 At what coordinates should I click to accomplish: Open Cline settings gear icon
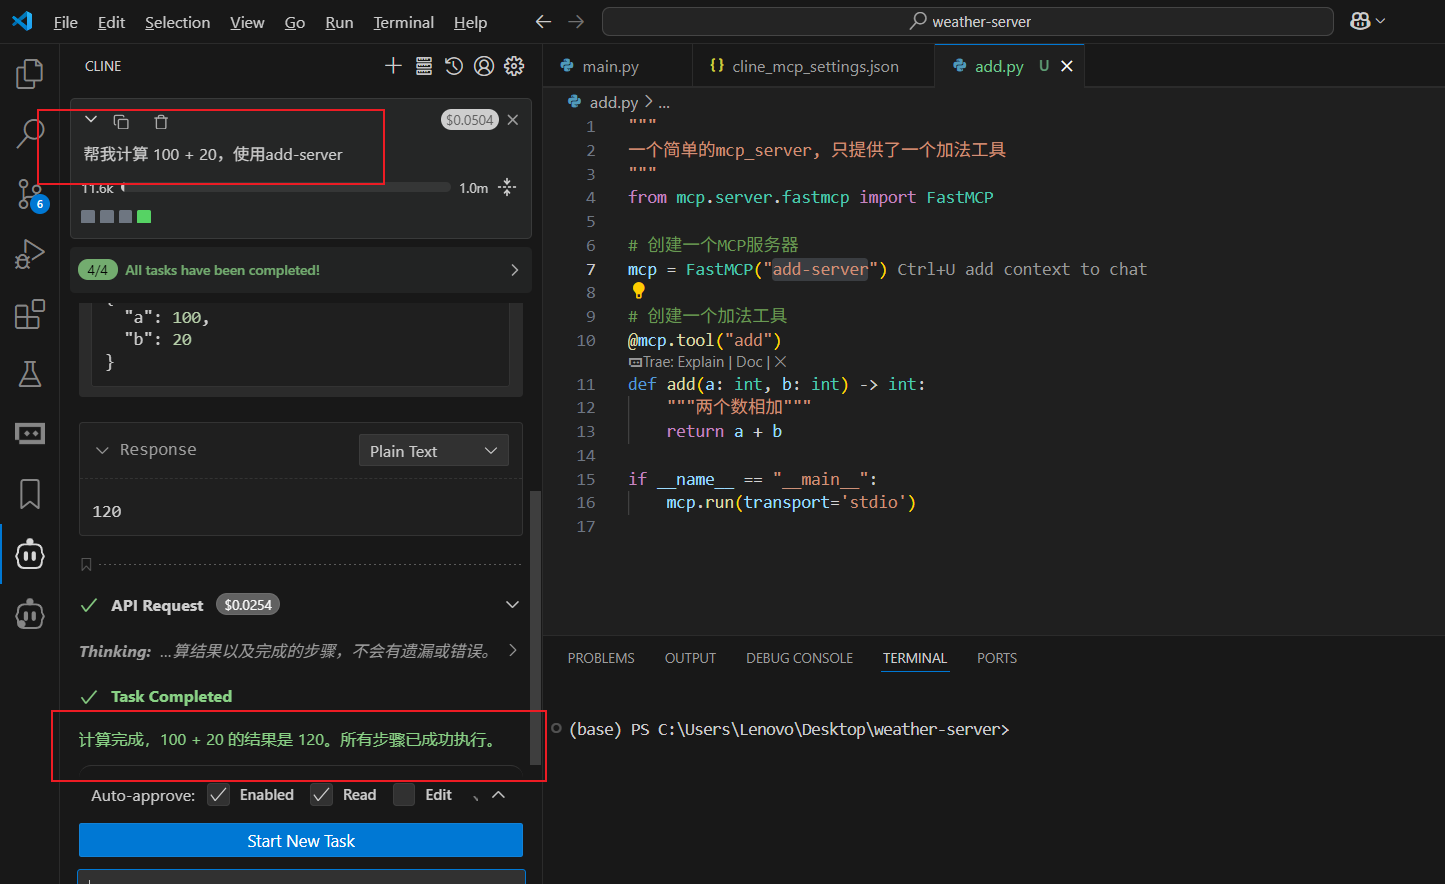coord(514,66)
